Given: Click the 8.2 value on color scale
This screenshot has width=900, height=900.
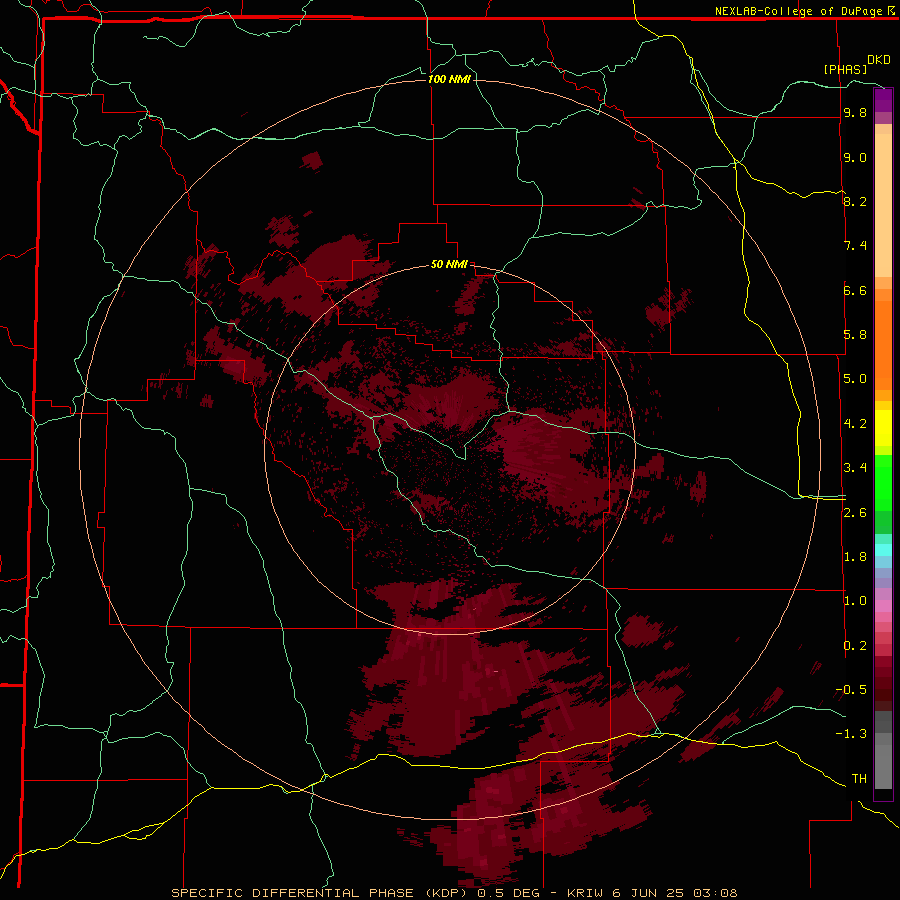Looking at the screenshot, I should [855, 201].
